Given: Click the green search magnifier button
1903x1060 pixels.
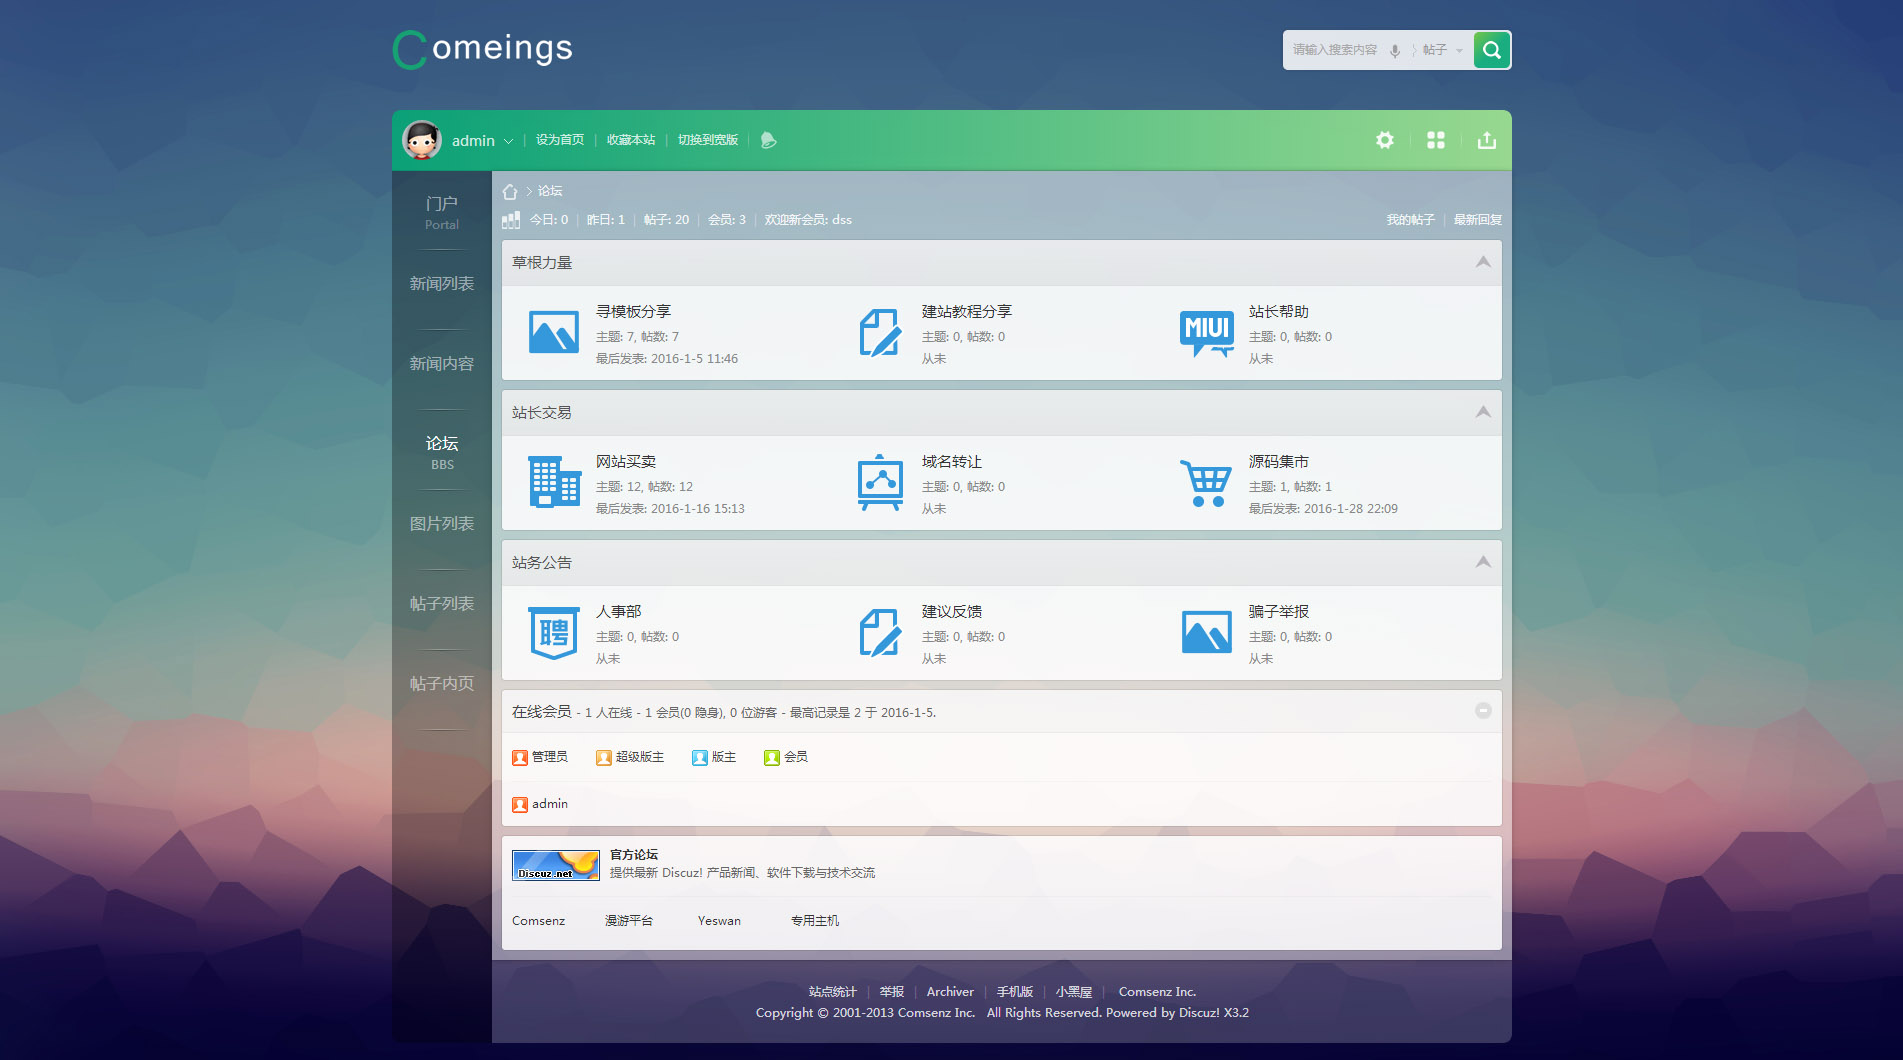Looking at the screenshot, I should pos(1491,50).
